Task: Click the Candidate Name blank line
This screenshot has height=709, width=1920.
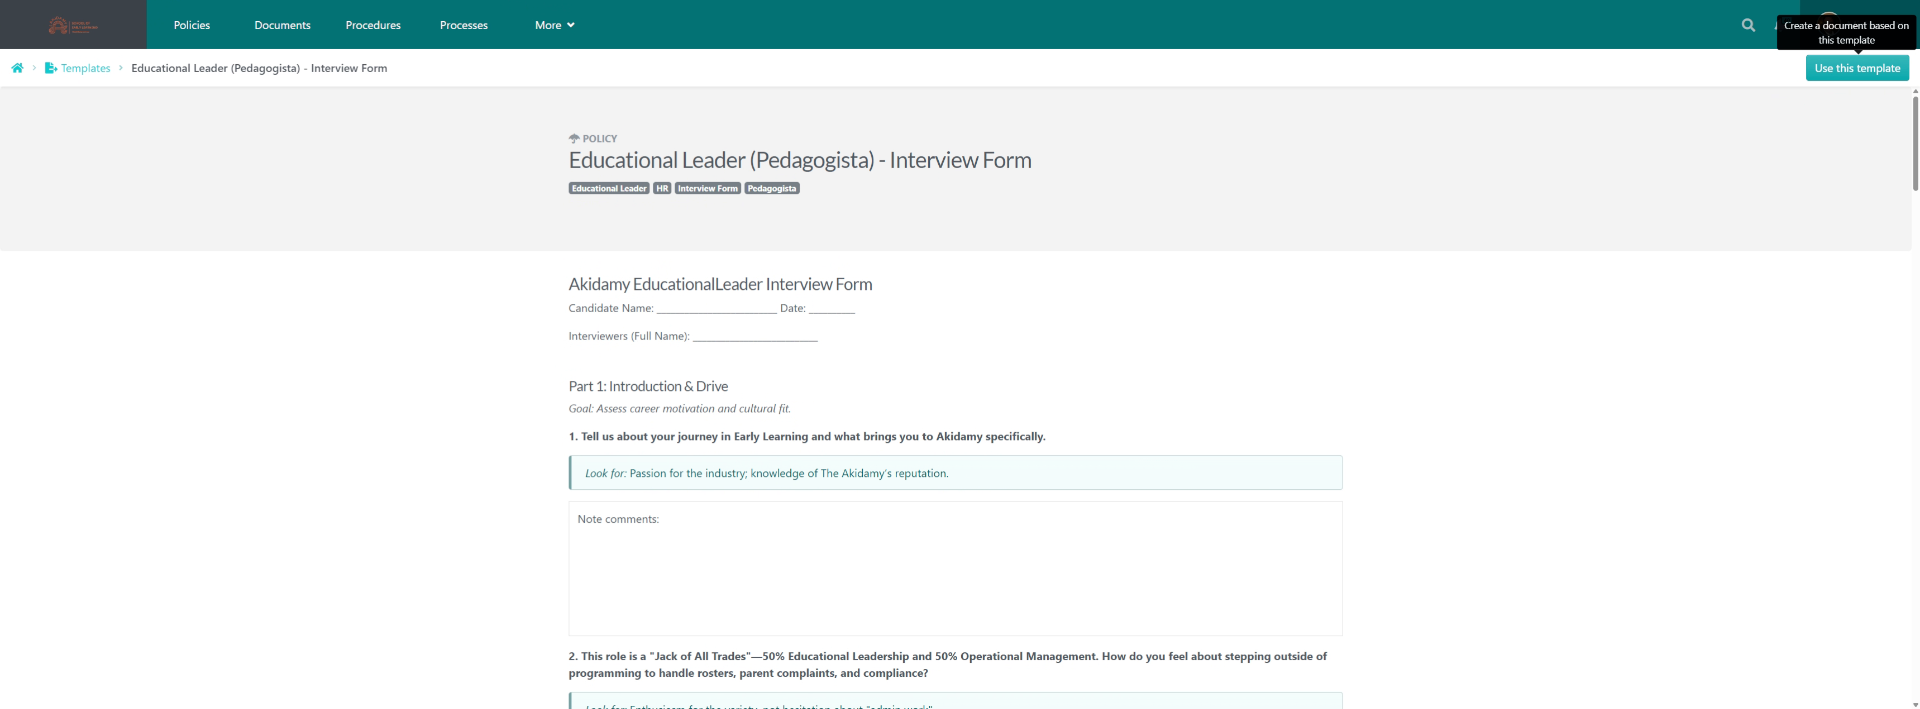Action: [x=716, y=309]
